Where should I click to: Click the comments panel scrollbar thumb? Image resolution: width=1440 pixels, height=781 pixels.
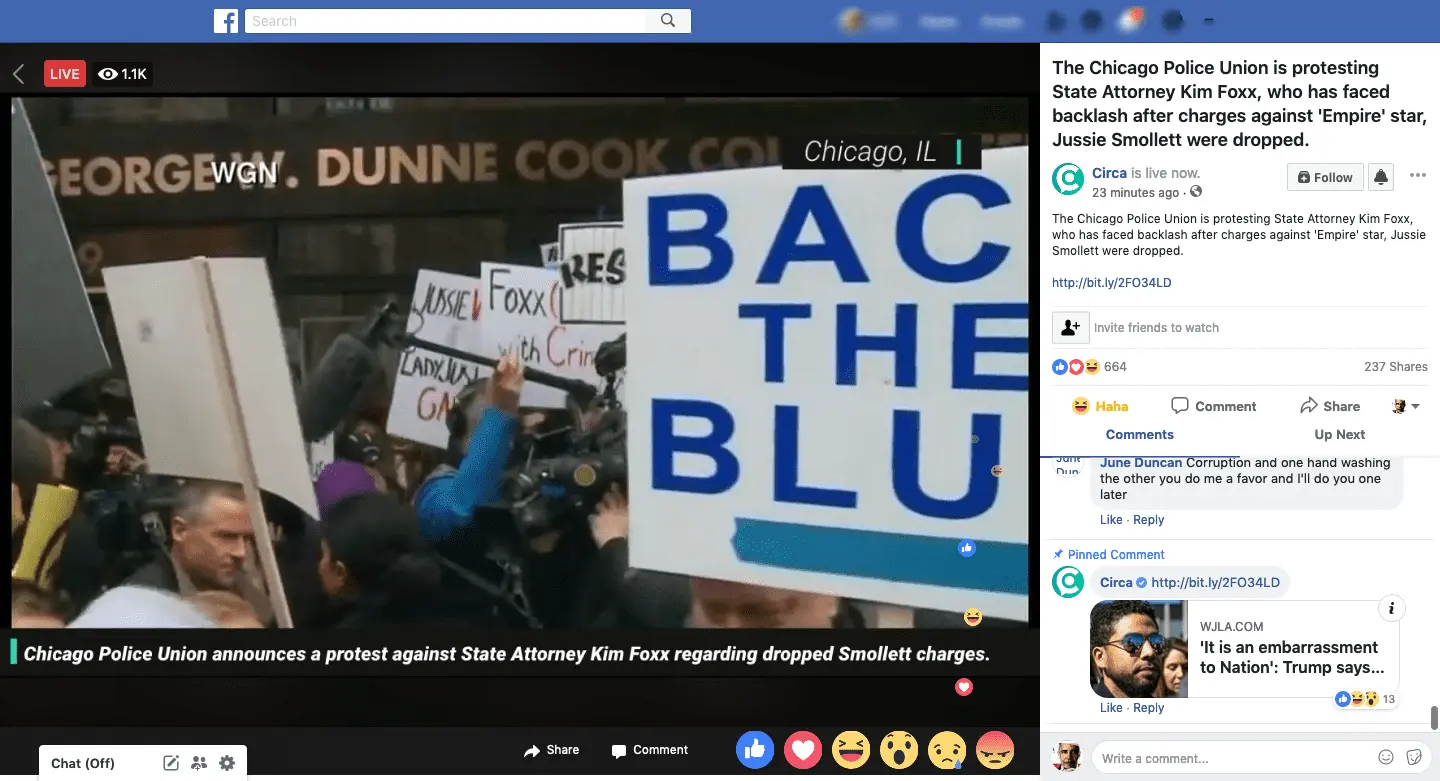(x=1434, y=717)
